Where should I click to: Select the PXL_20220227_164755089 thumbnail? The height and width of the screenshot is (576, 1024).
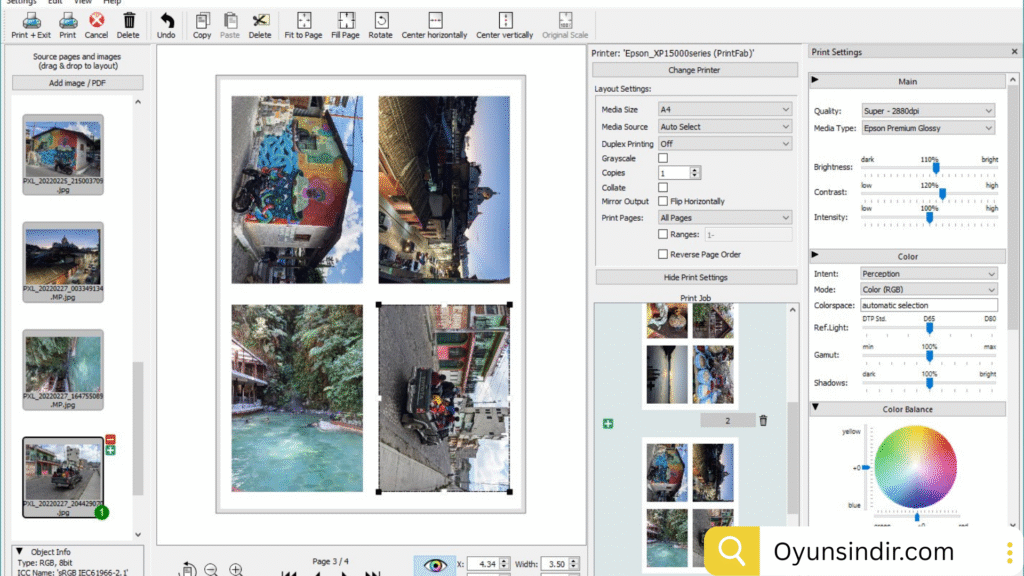point(63,364)
